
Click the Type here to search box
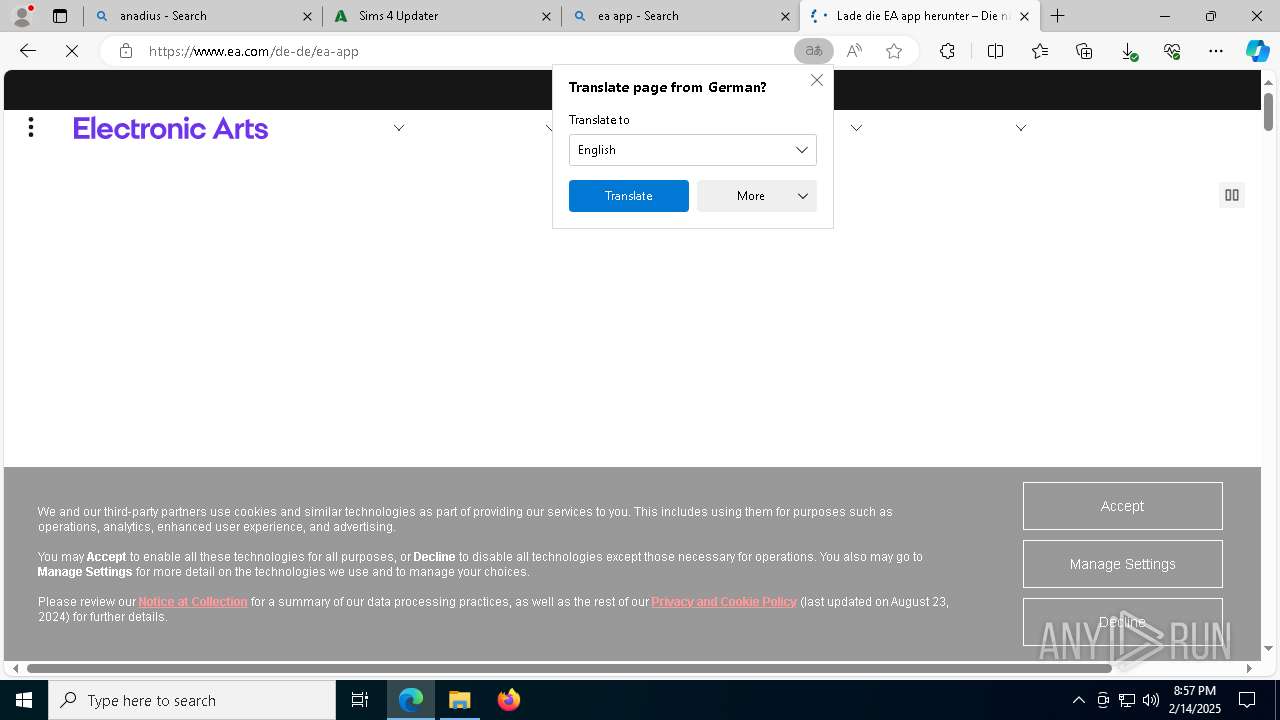(192, 700)
